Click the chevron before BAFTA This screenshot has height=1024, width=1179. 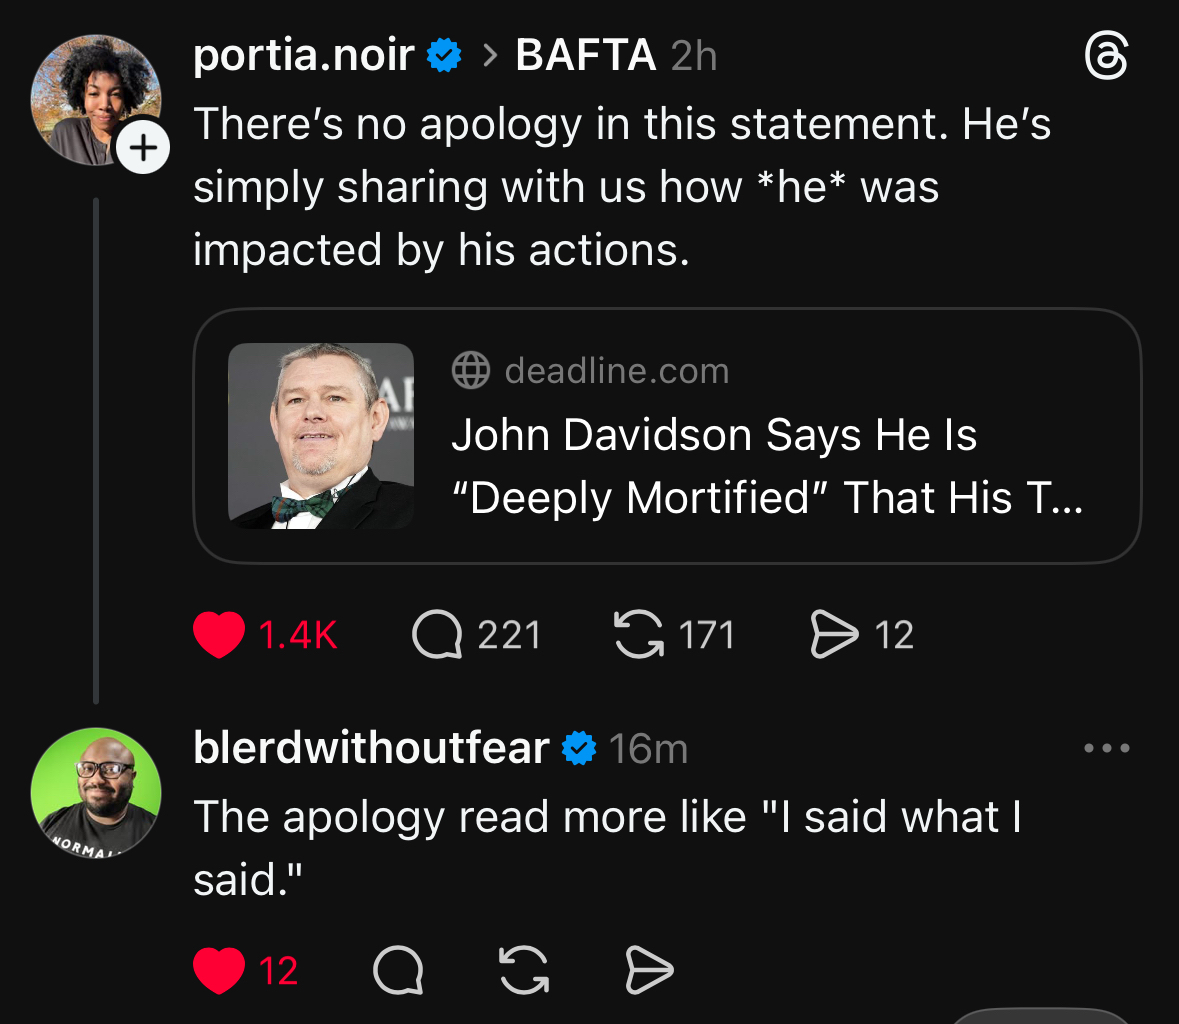[x=489, y=57]
